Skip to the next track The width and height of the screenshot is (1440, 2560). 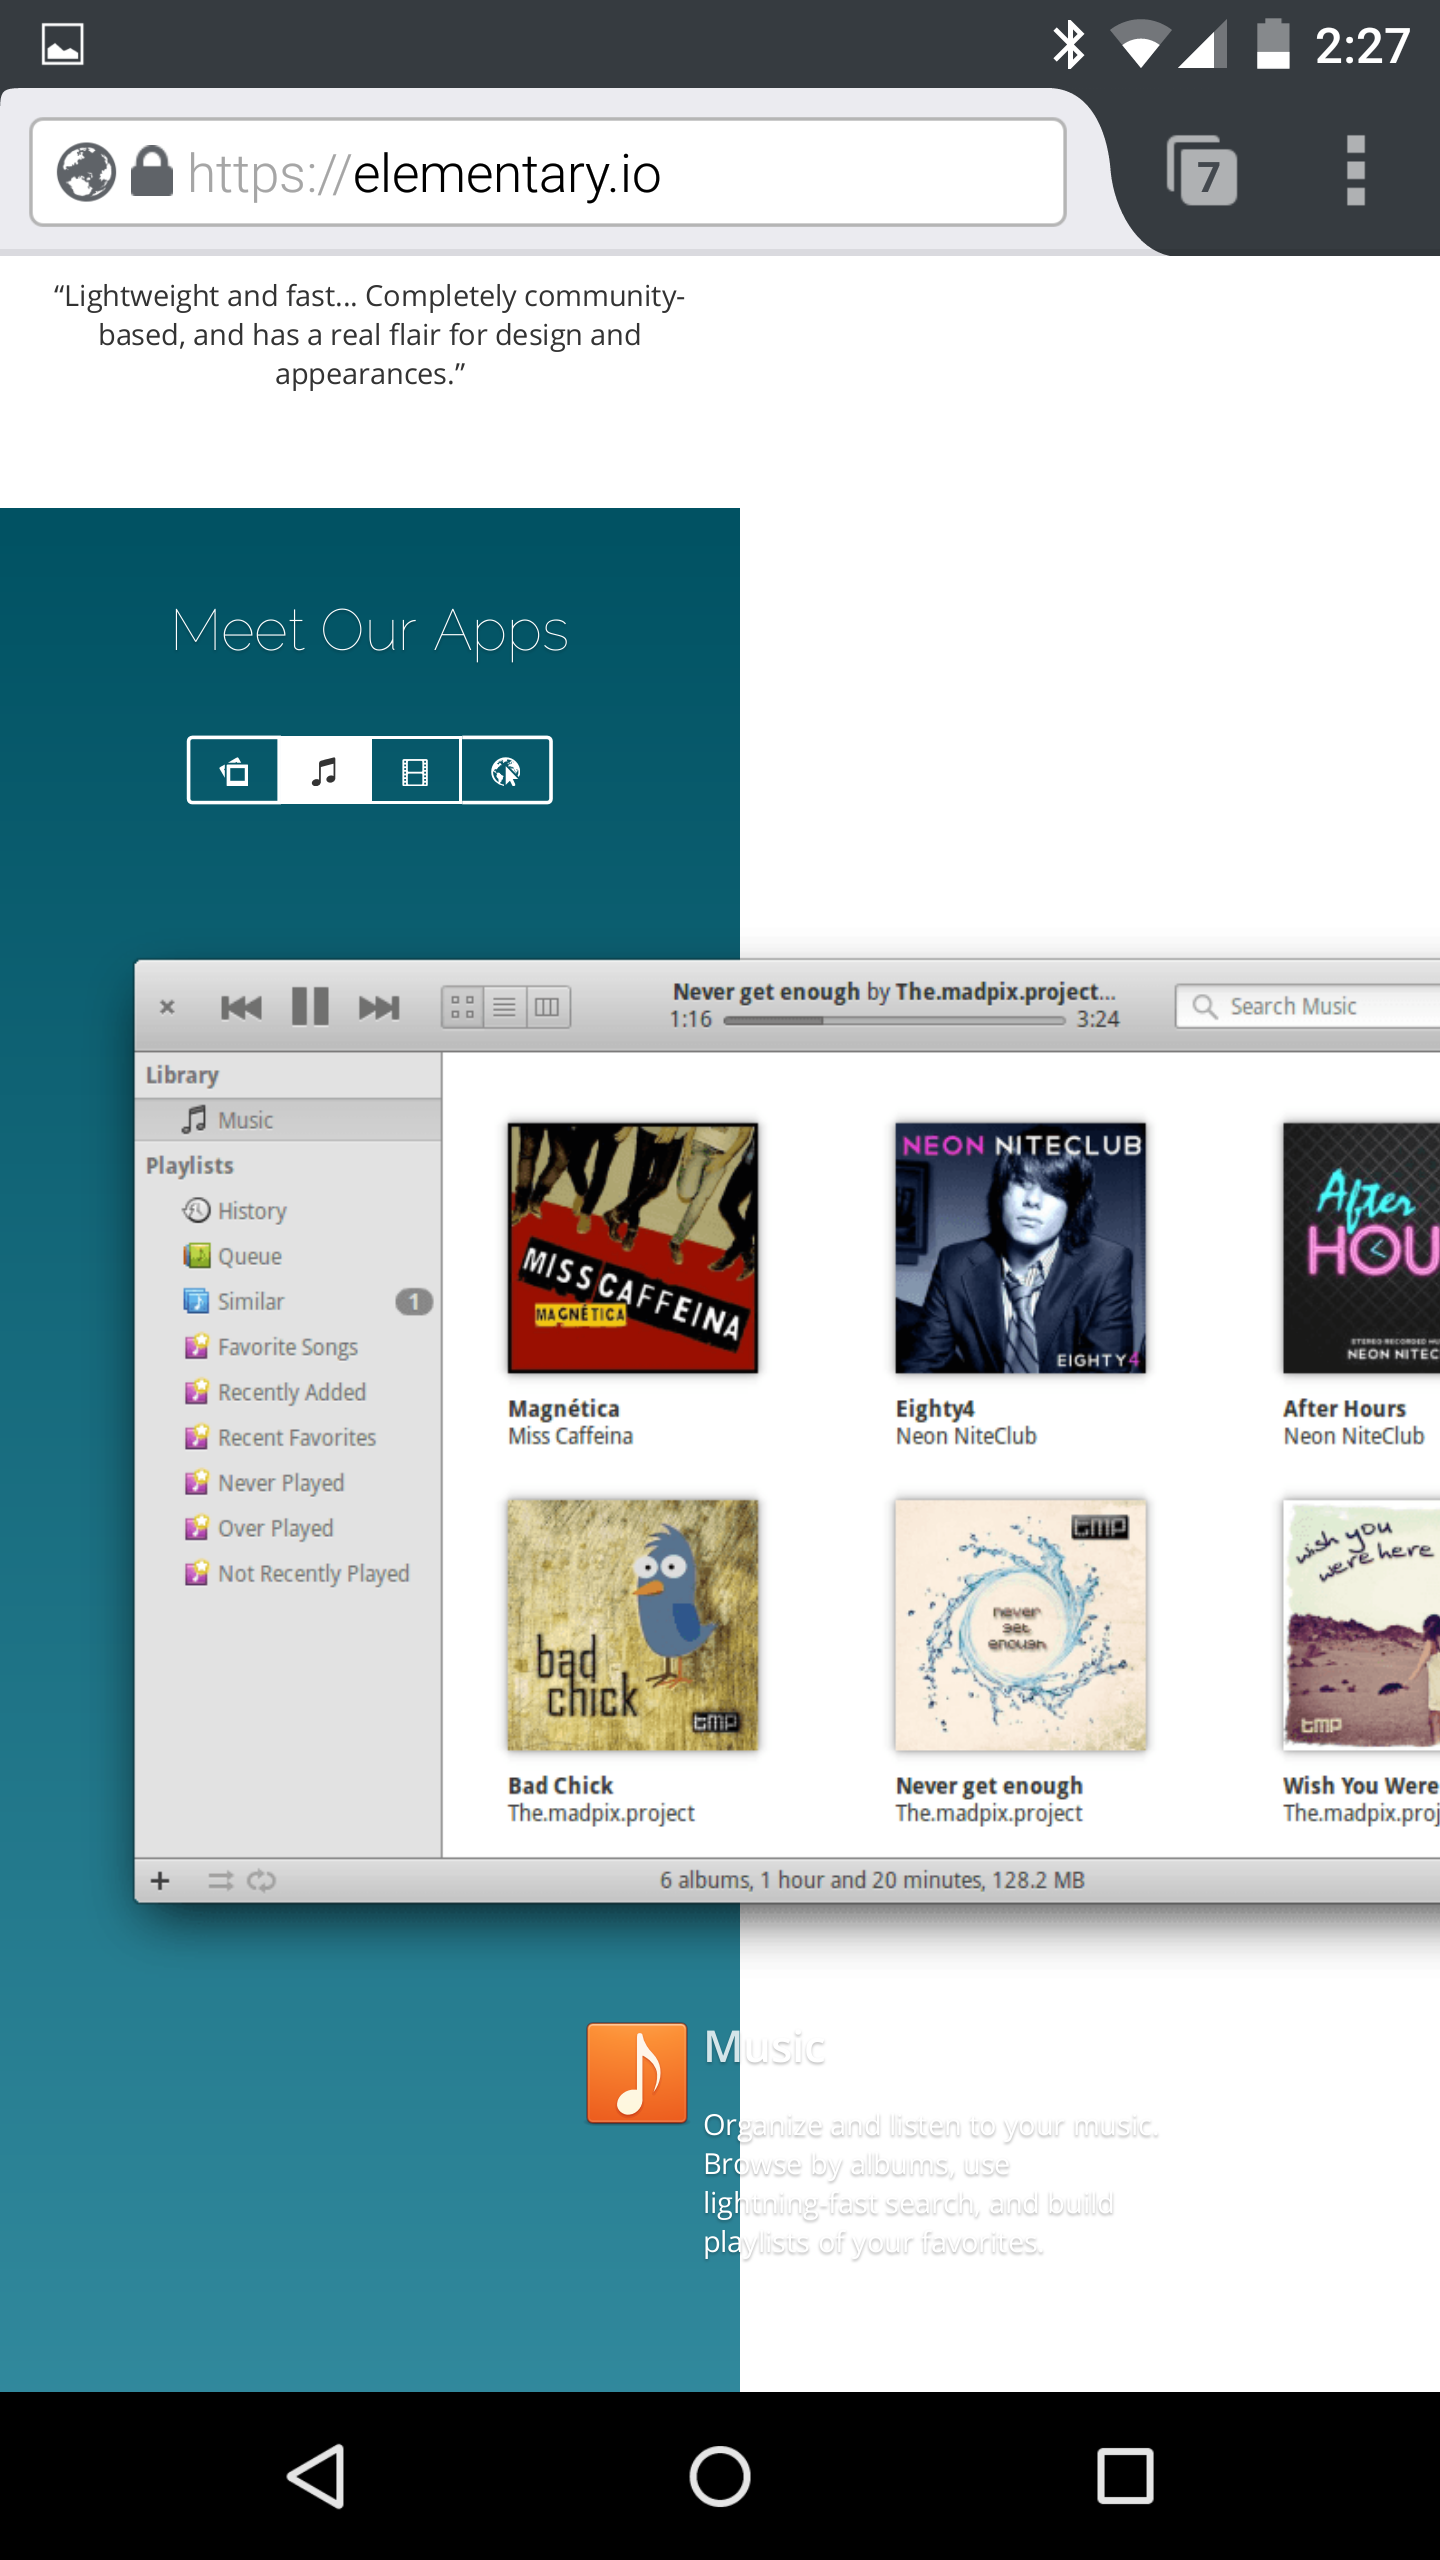click(379, 1007)
